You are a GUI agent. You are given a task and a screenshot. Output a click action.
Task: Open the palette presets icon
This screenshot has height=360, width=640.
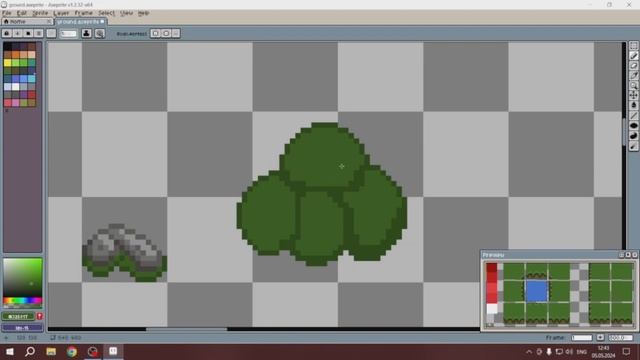pyautogui.click(x=28, y=33)
